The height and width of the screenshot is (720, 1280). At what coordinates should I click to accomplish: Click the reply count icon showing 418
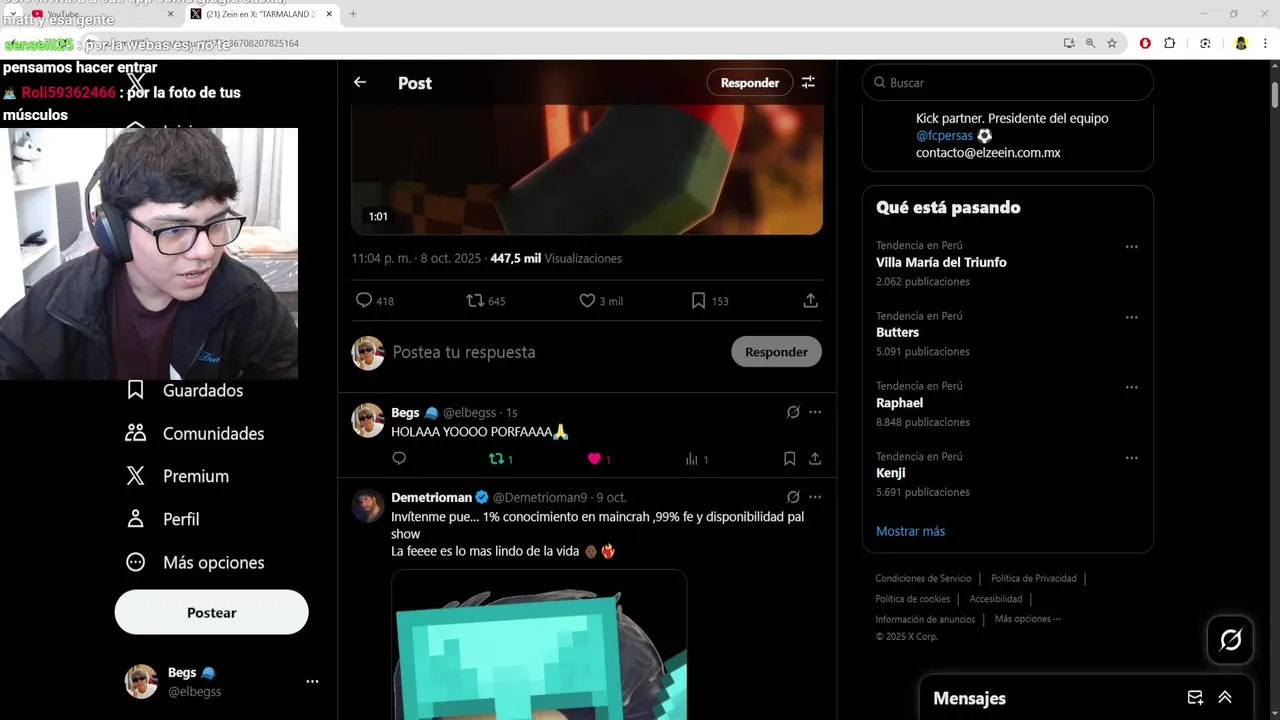pos(364,300)
